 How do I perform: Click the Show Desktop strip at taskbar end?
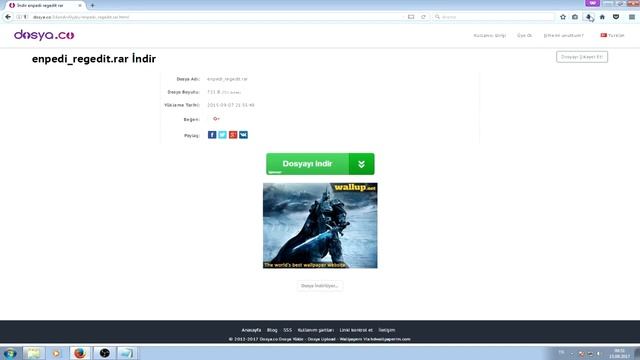pos(637,353)
